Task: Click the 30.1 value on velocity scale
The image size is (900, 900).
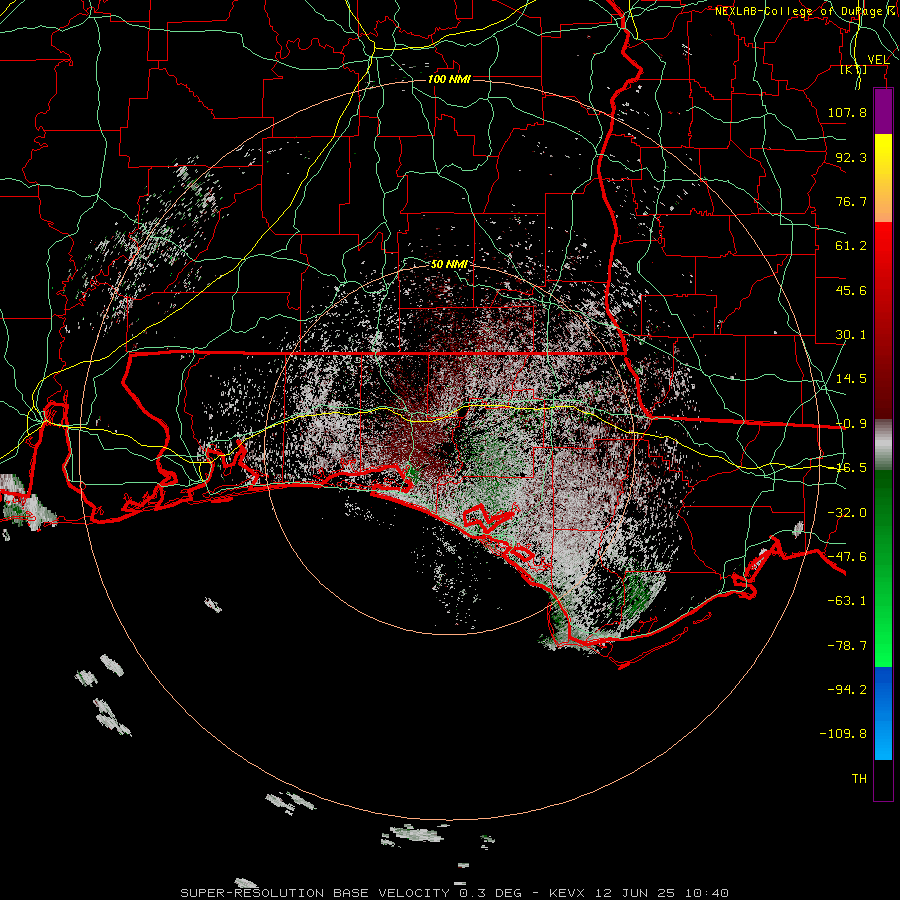Action: [x=851, y=335]
